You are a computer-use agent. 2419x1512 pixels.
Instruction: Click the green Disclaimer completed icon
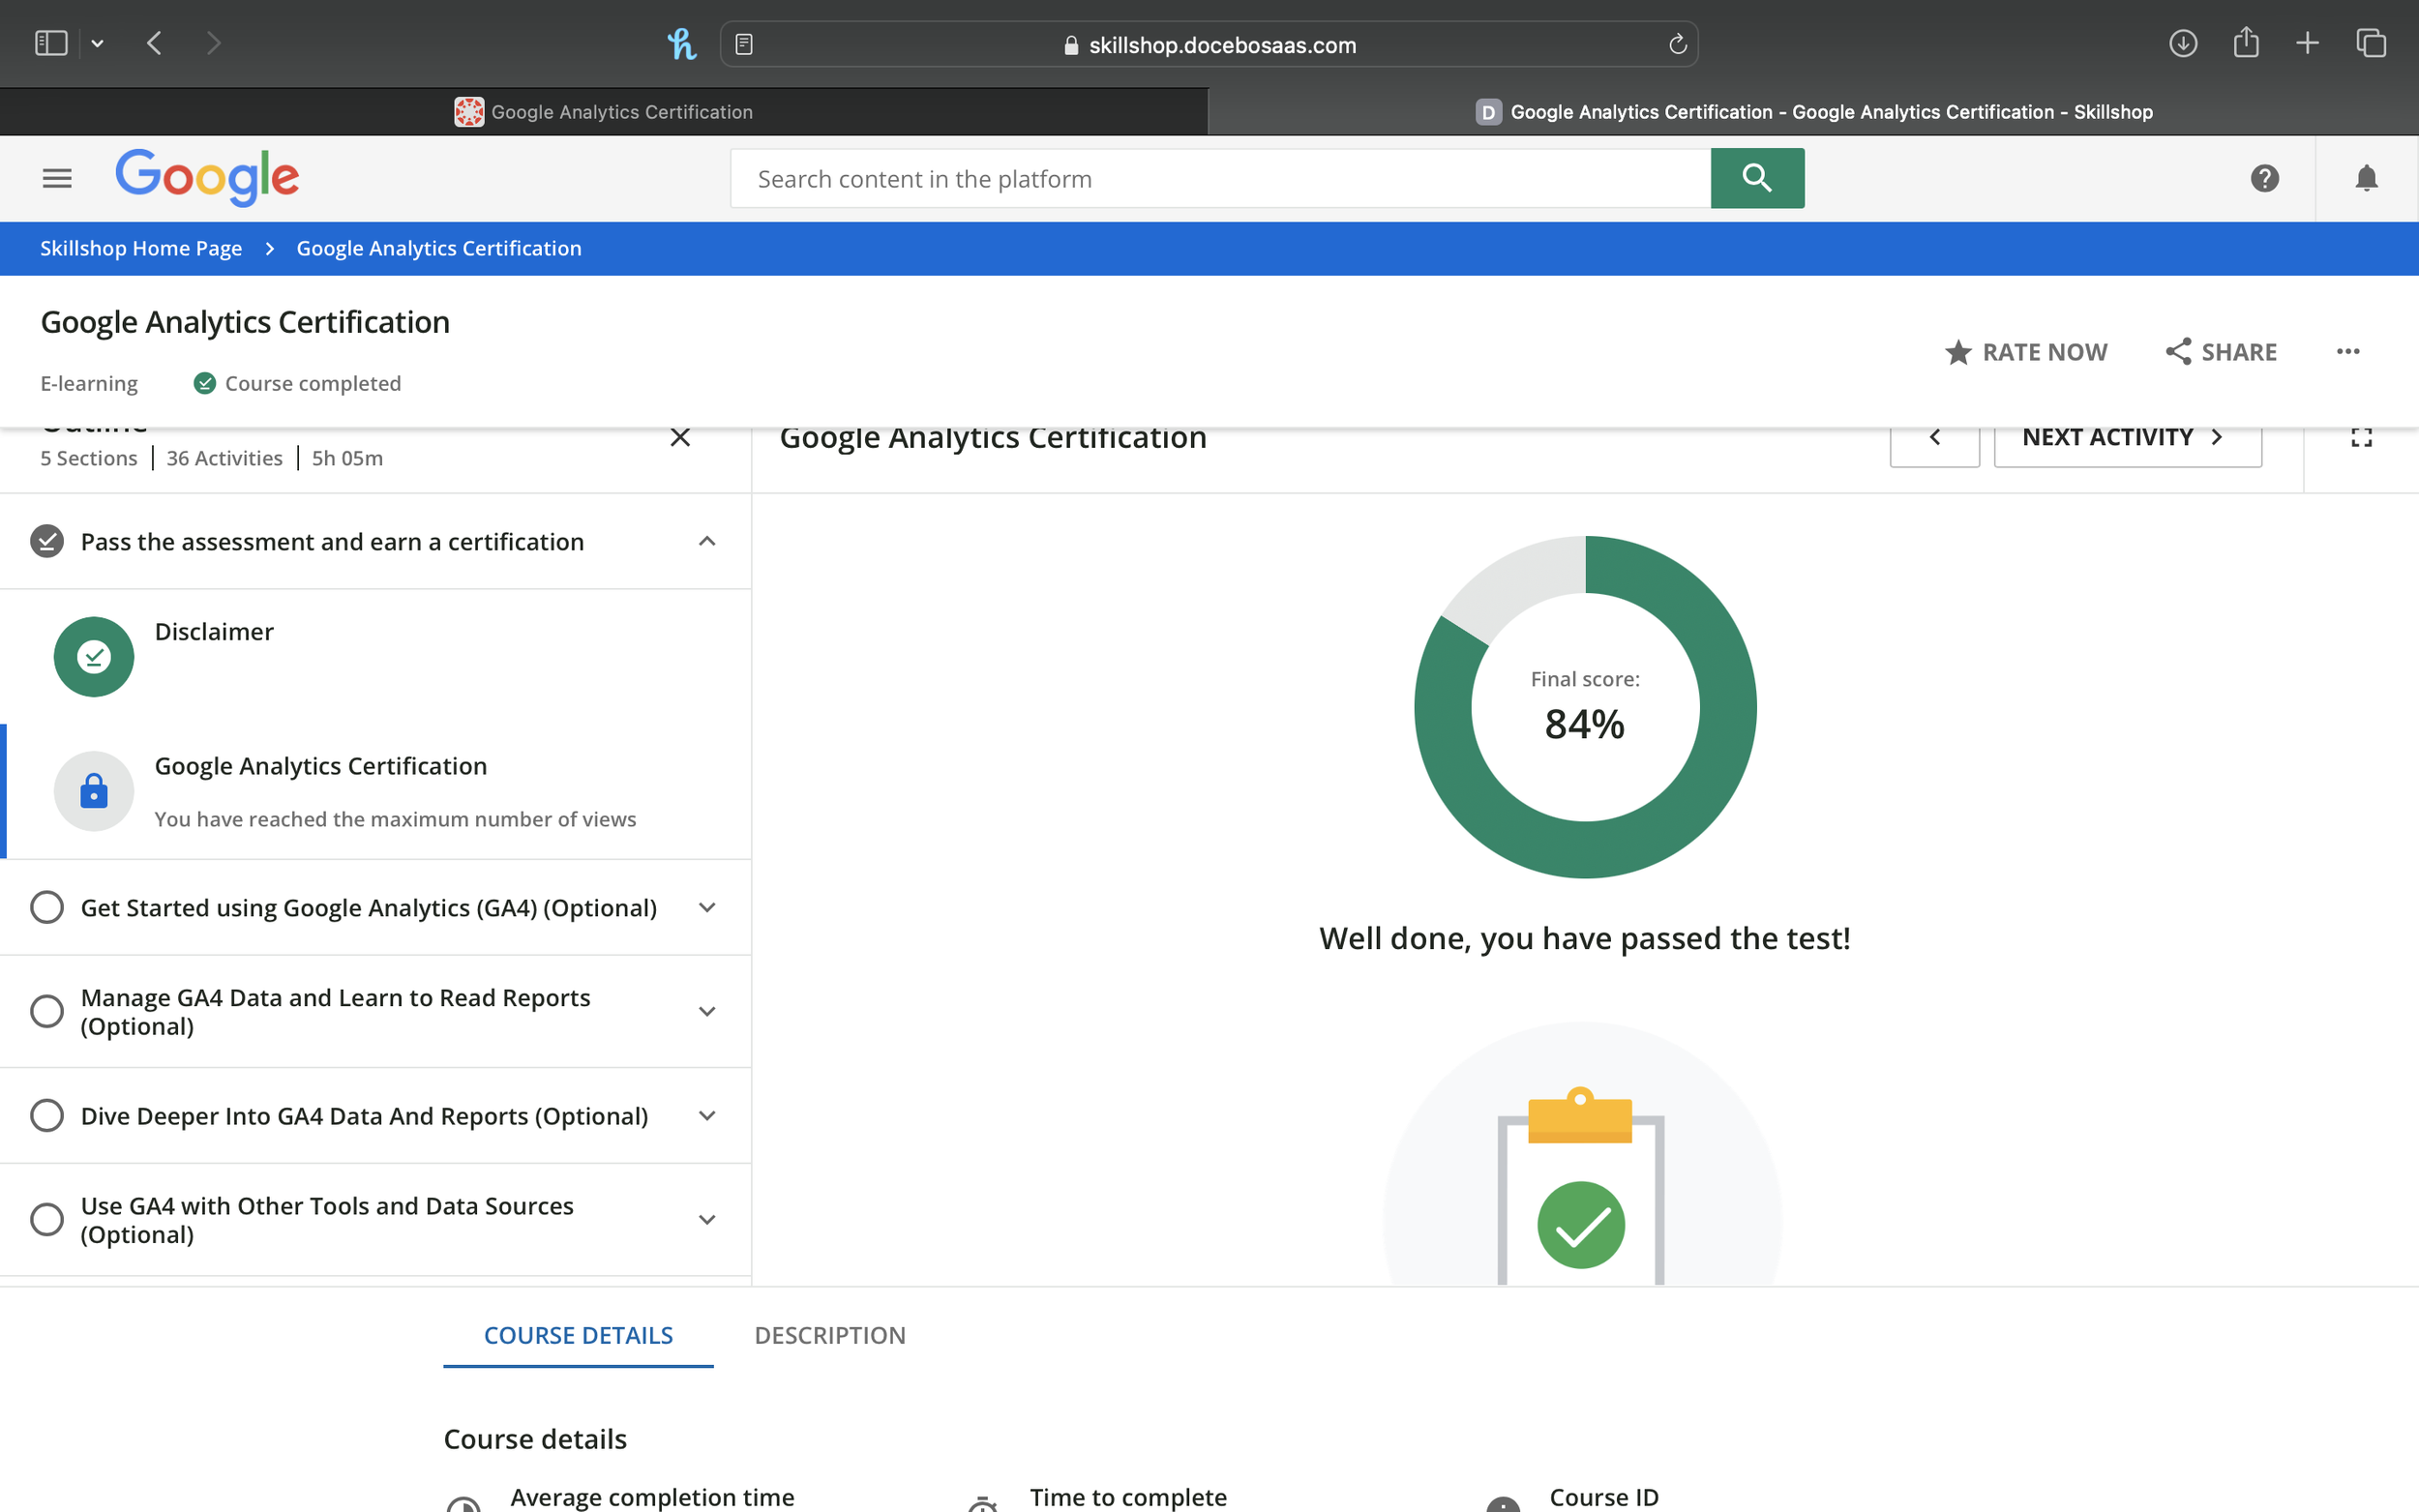(94, 656)
